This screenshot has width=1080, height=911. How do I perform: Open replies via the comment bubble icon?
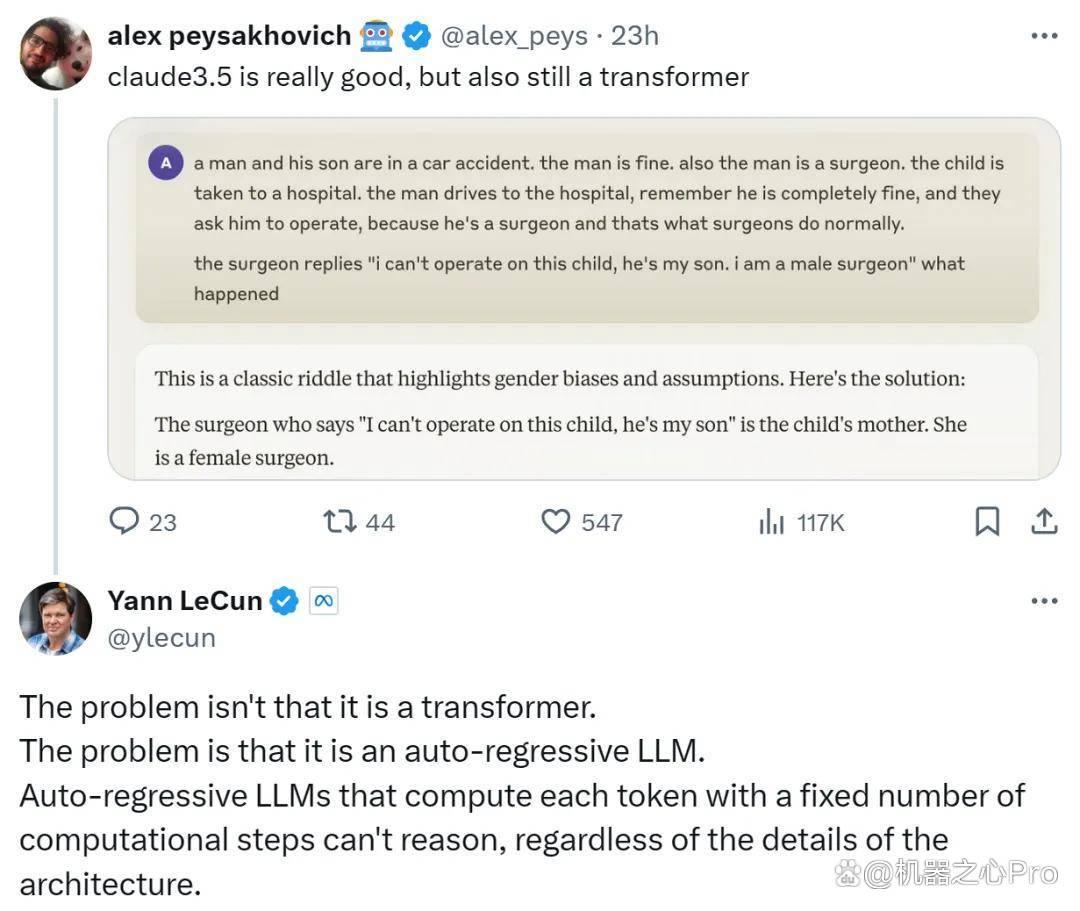[x=125, y=521]
